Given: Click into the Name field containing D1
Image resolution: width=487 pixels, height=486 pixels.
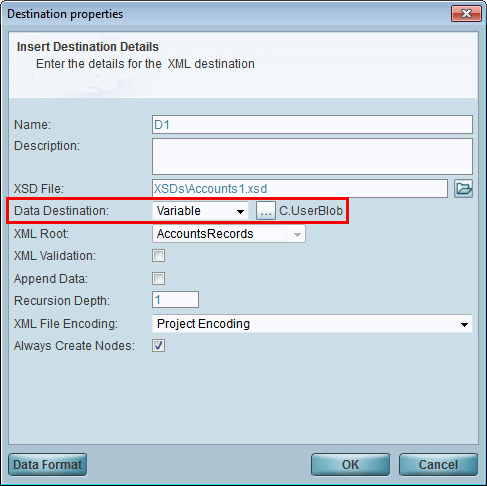Looking at the screenshot, I should (312, 125).
